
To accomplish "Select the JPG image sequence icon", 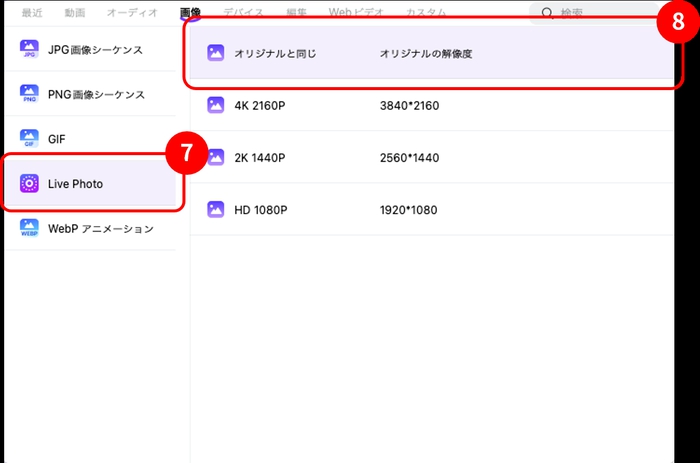I will (30, 50).
